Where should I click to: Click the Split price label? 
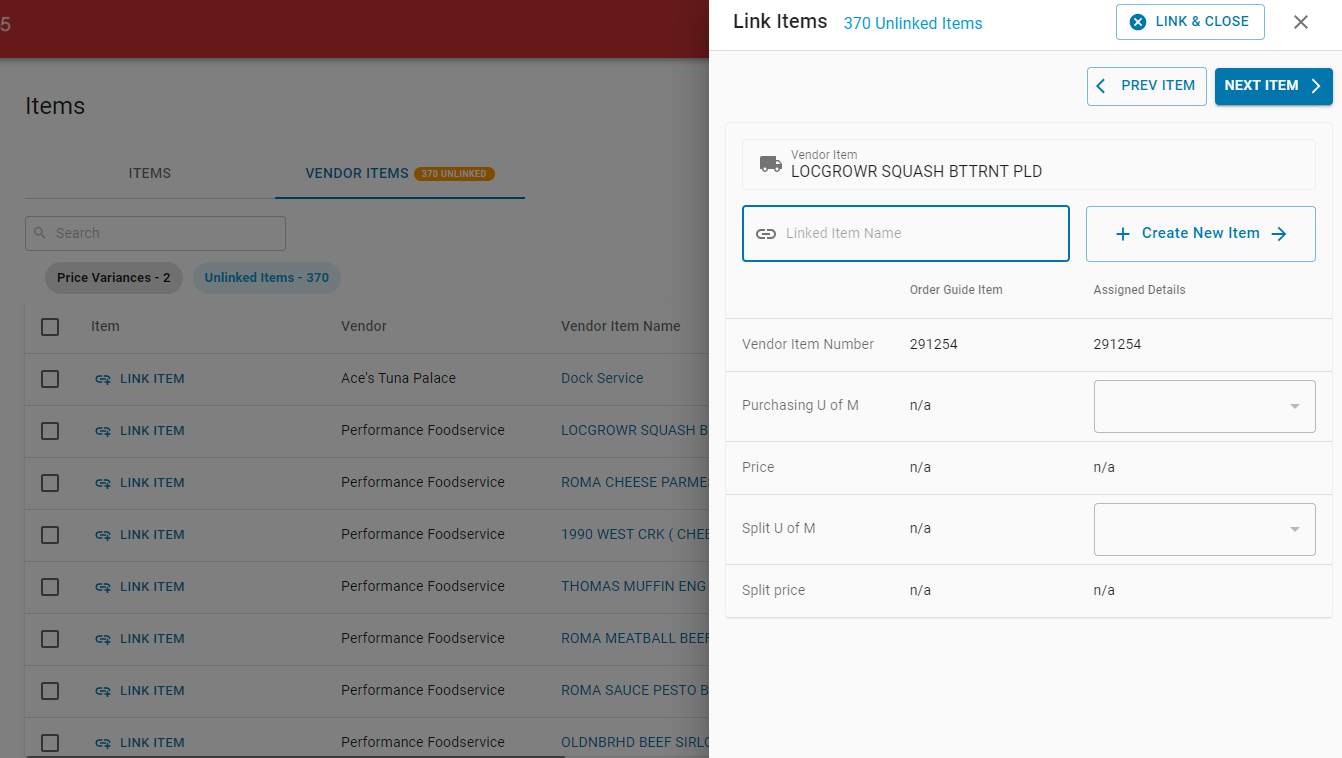click(773, 591)
